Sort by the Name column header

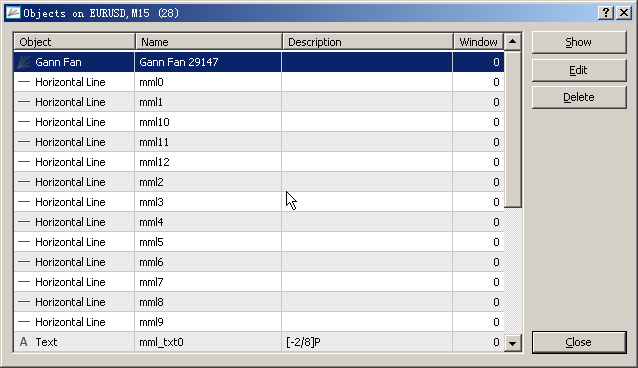(x=209, y=42)
